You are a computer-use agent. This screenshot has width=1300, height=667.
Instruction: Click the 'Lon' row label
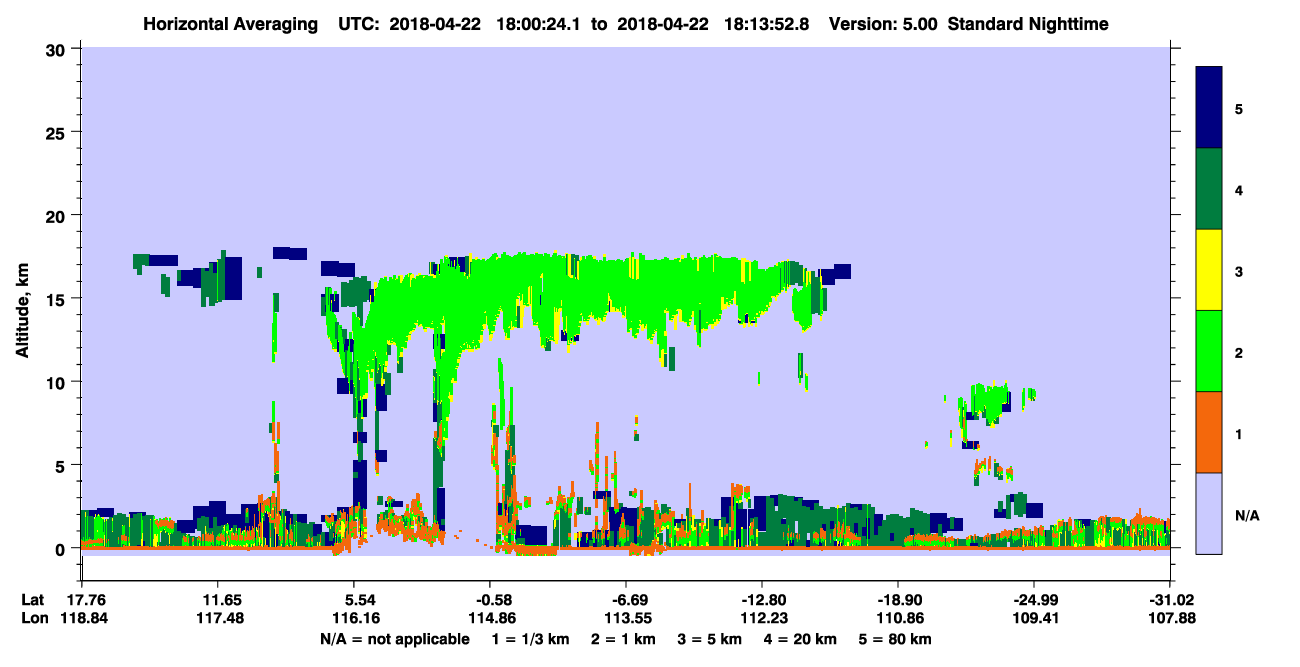33,618
